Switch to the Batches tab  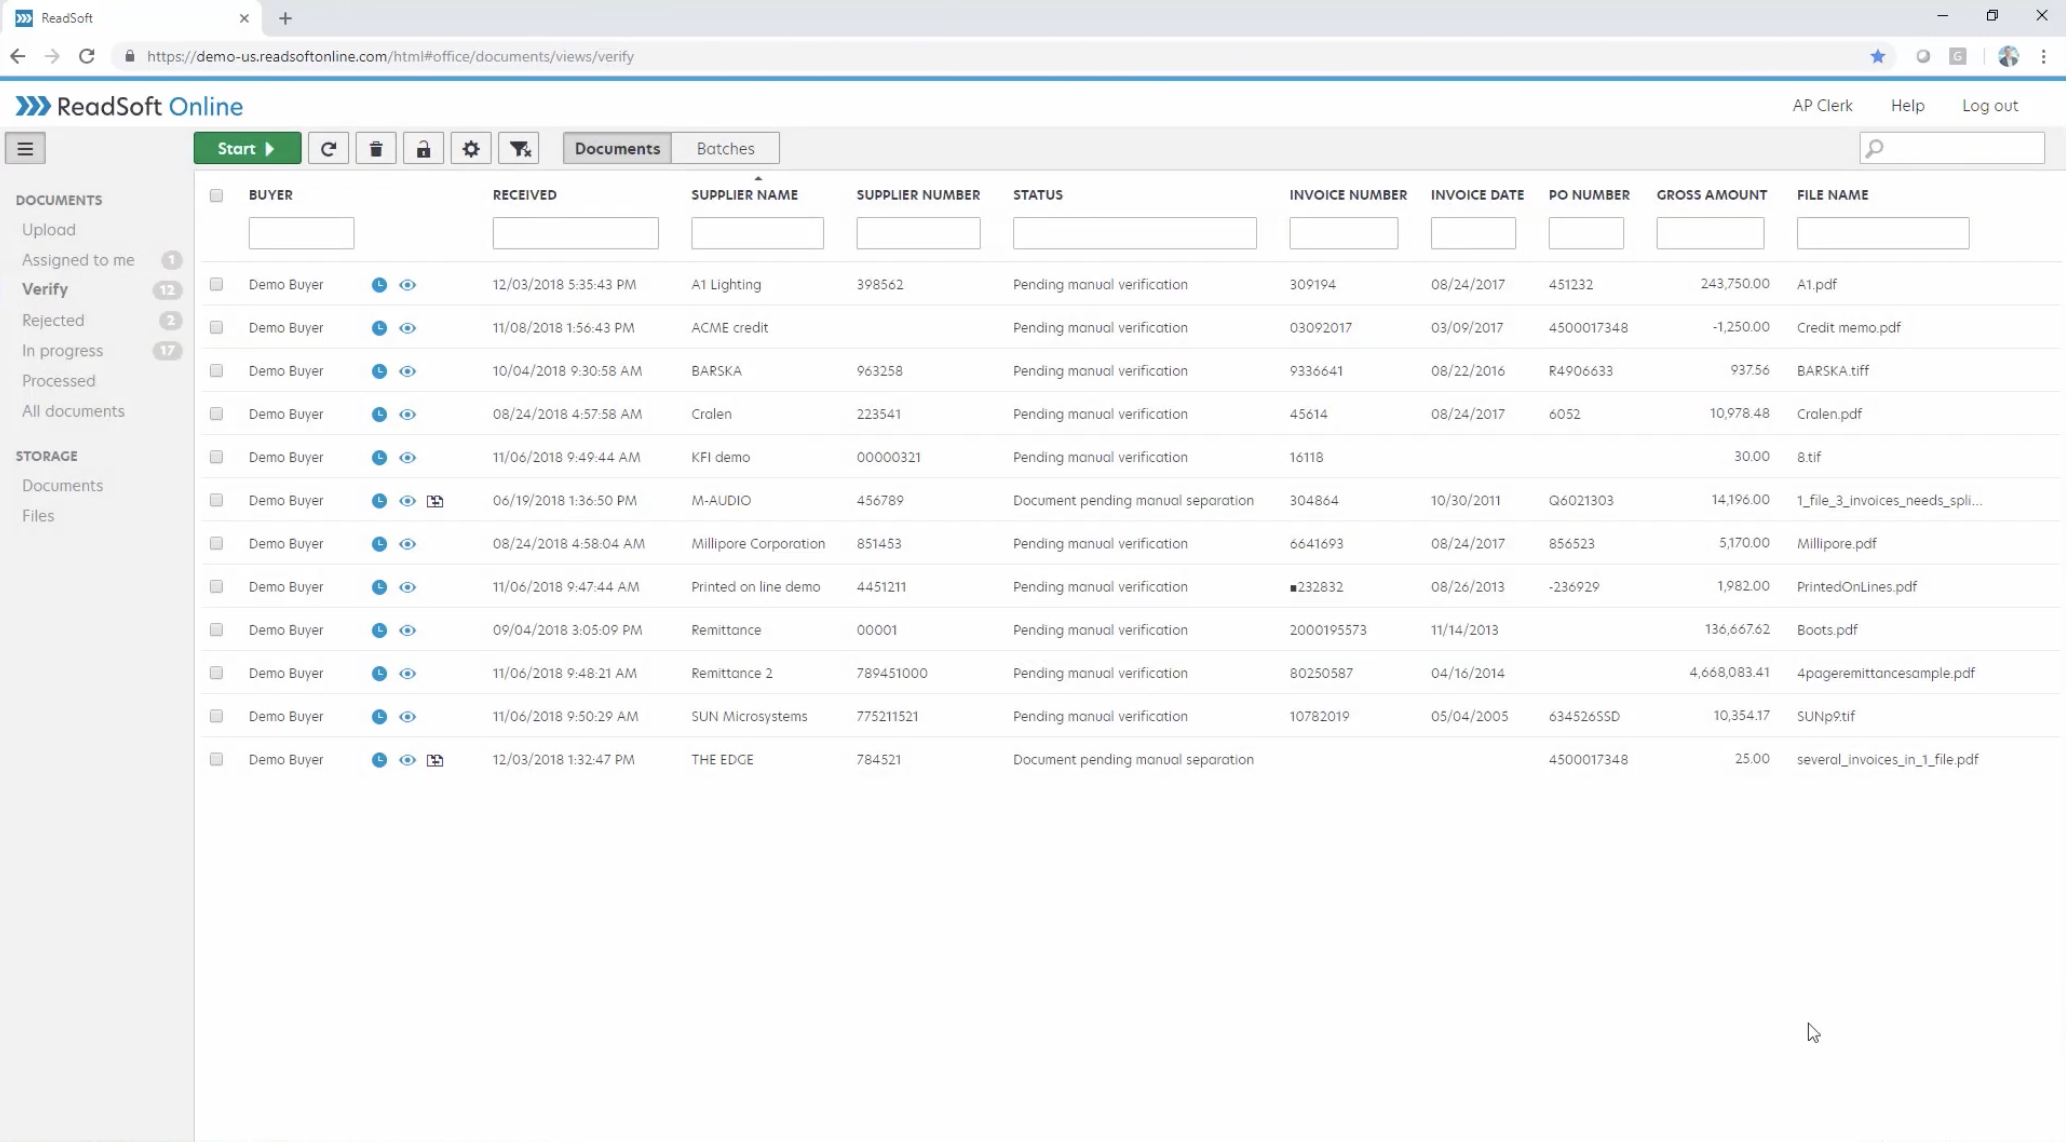pos(725,148)
